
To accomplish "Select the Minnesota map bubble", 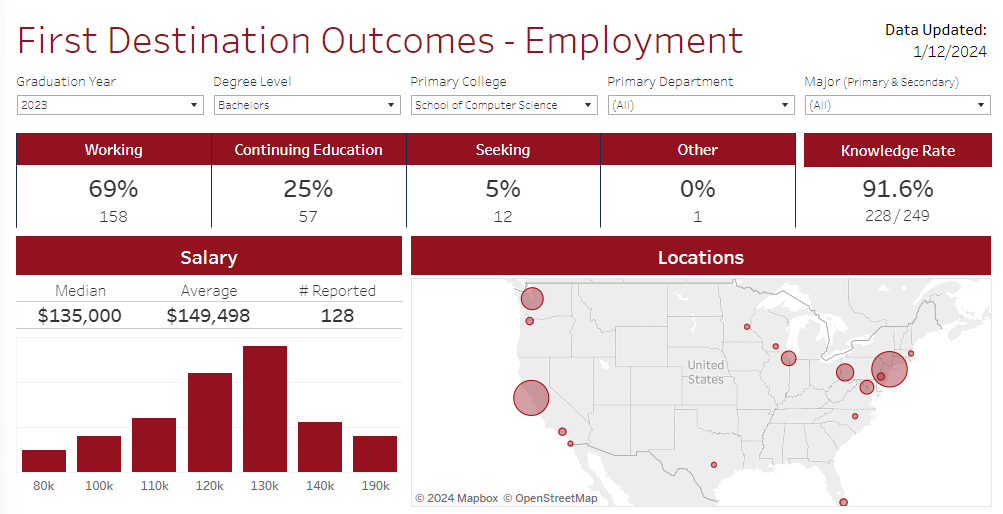I will click(x=746, y=327).
